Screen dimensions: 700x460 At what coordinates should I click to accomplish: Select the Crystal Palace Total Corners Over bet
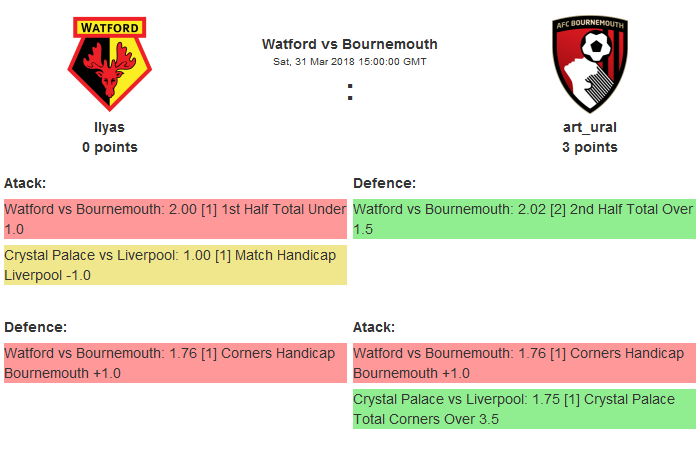(523, 409)
